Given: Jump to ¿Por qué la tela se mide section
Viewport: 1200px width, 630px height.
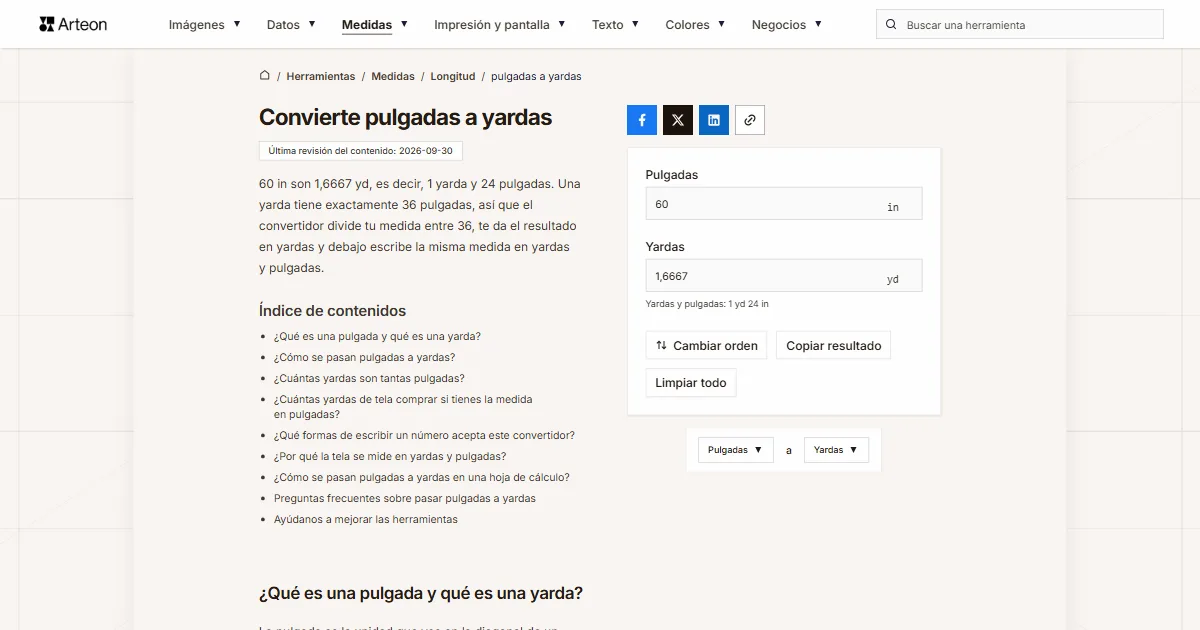Looking at the screenshot, I should coord(390,457).
